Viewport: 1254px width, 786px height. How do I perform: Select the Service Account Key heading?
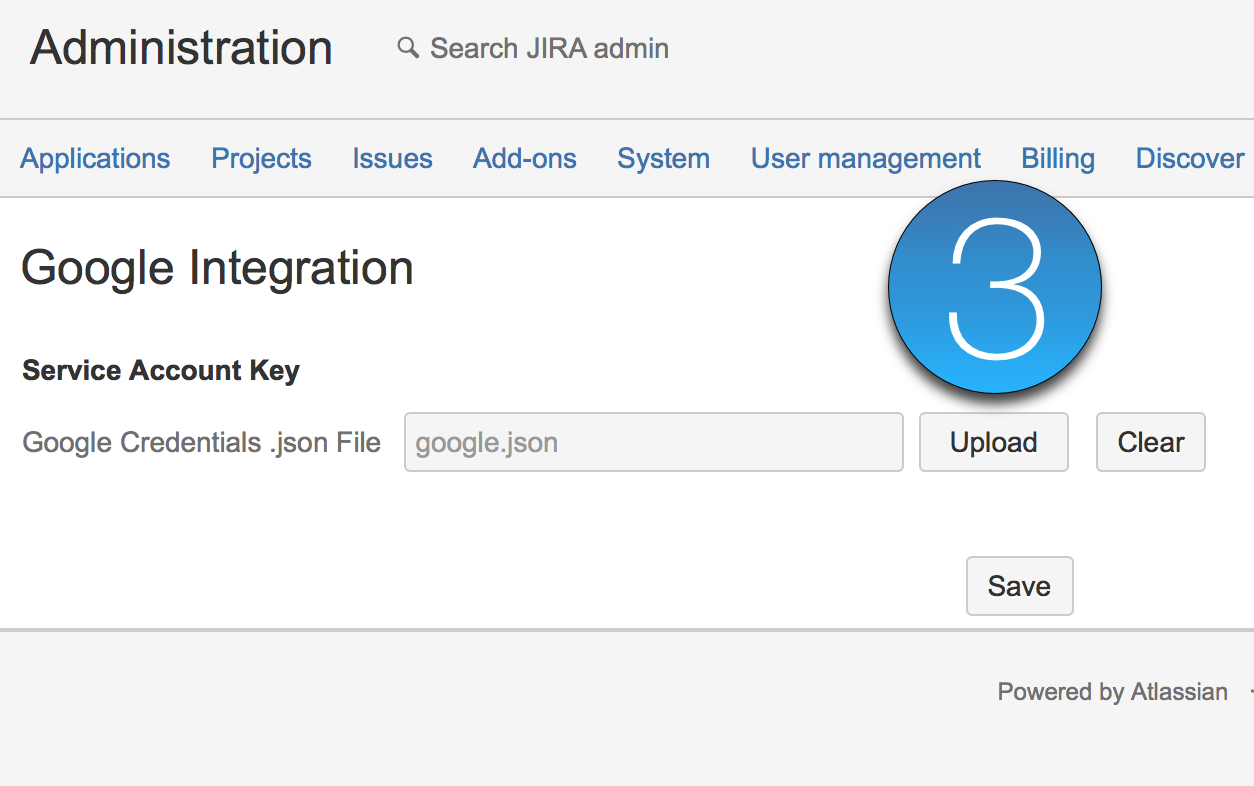click(160, 370)
